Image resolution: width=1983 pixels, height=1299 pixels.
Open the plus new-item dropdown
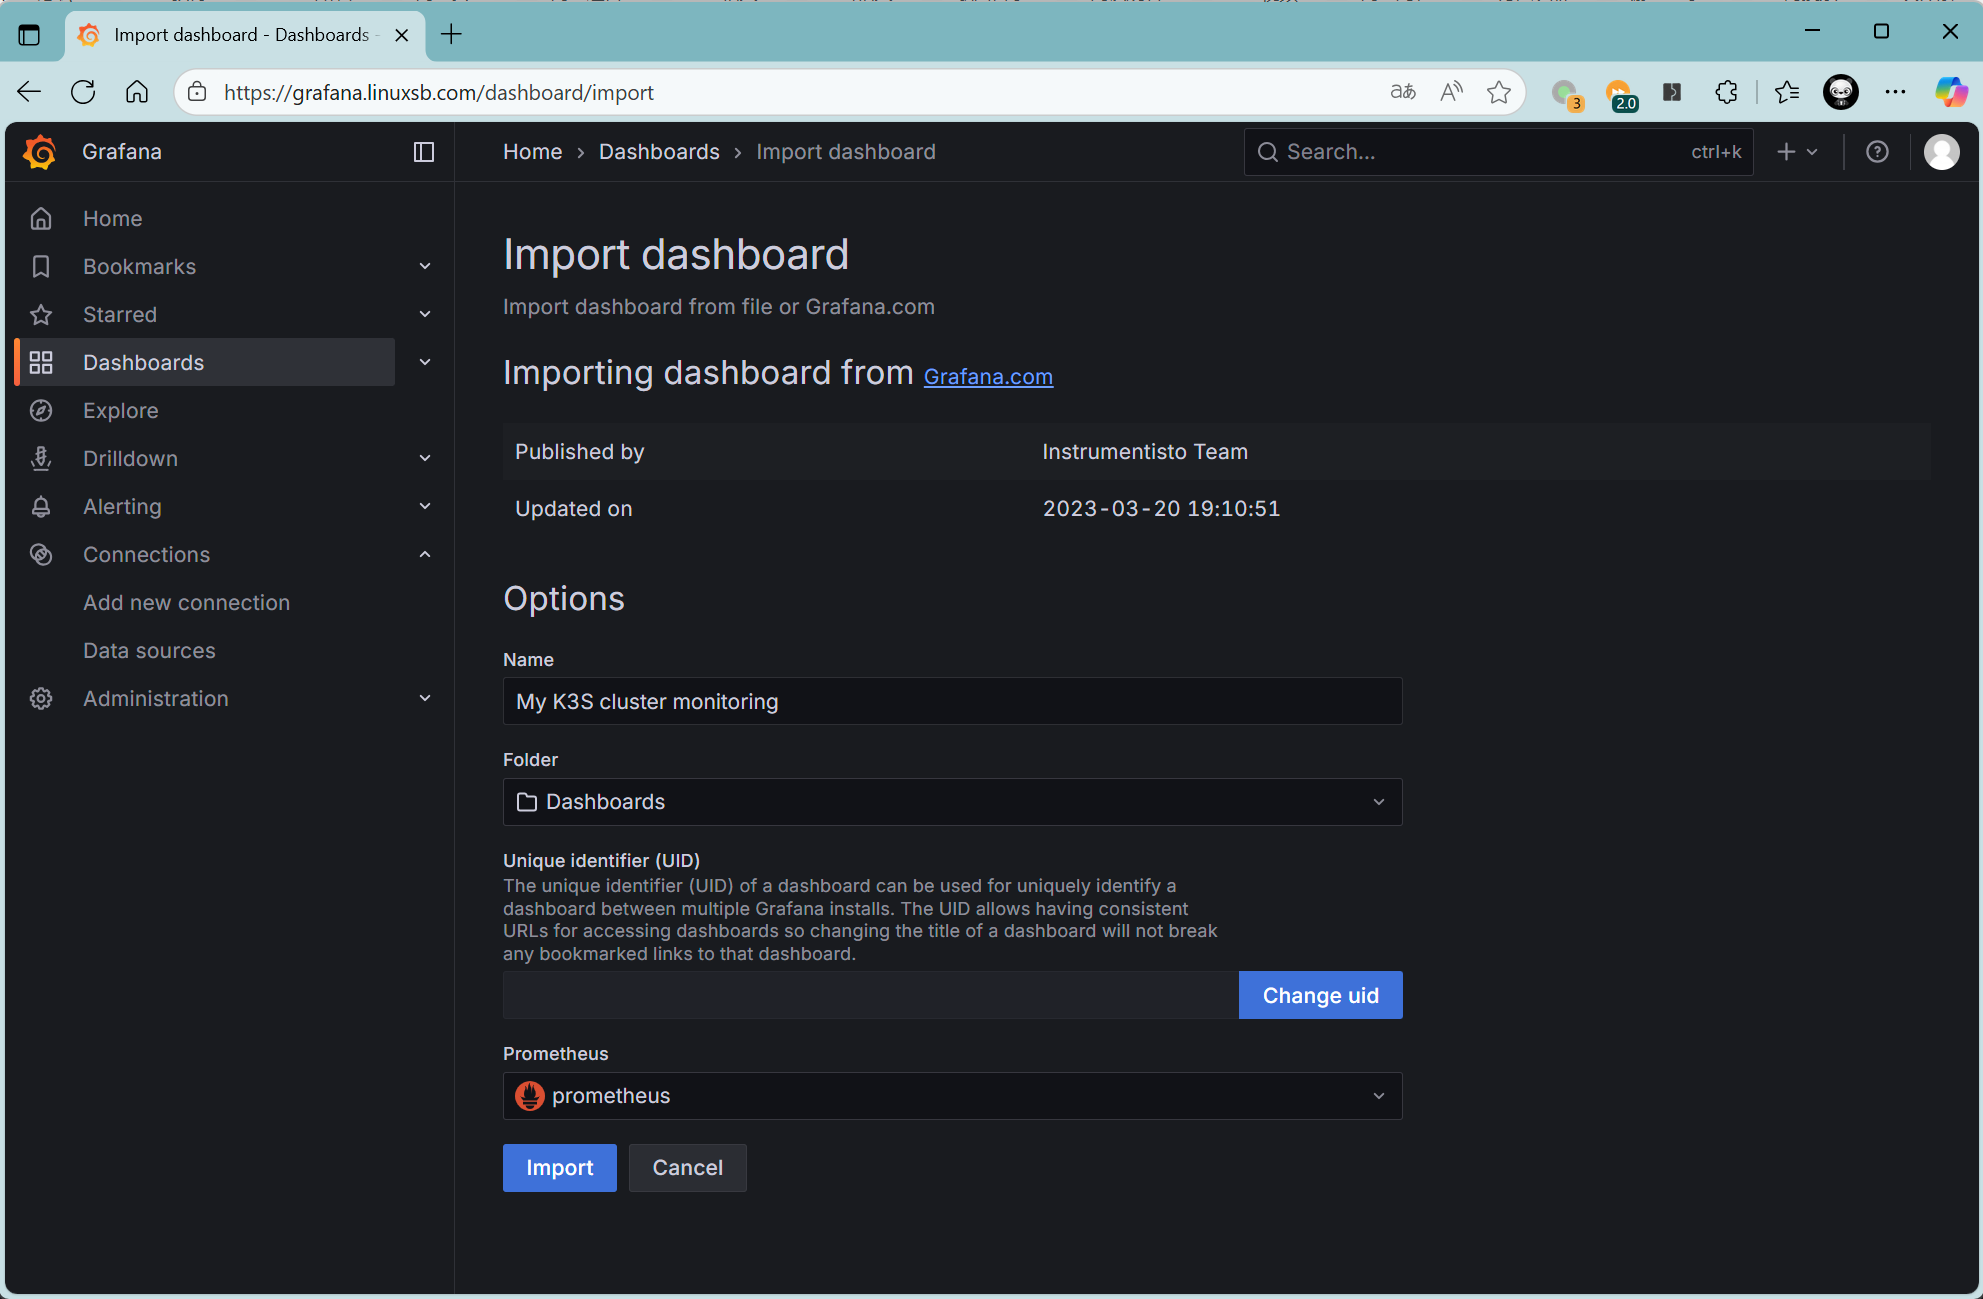[1797, 152]
